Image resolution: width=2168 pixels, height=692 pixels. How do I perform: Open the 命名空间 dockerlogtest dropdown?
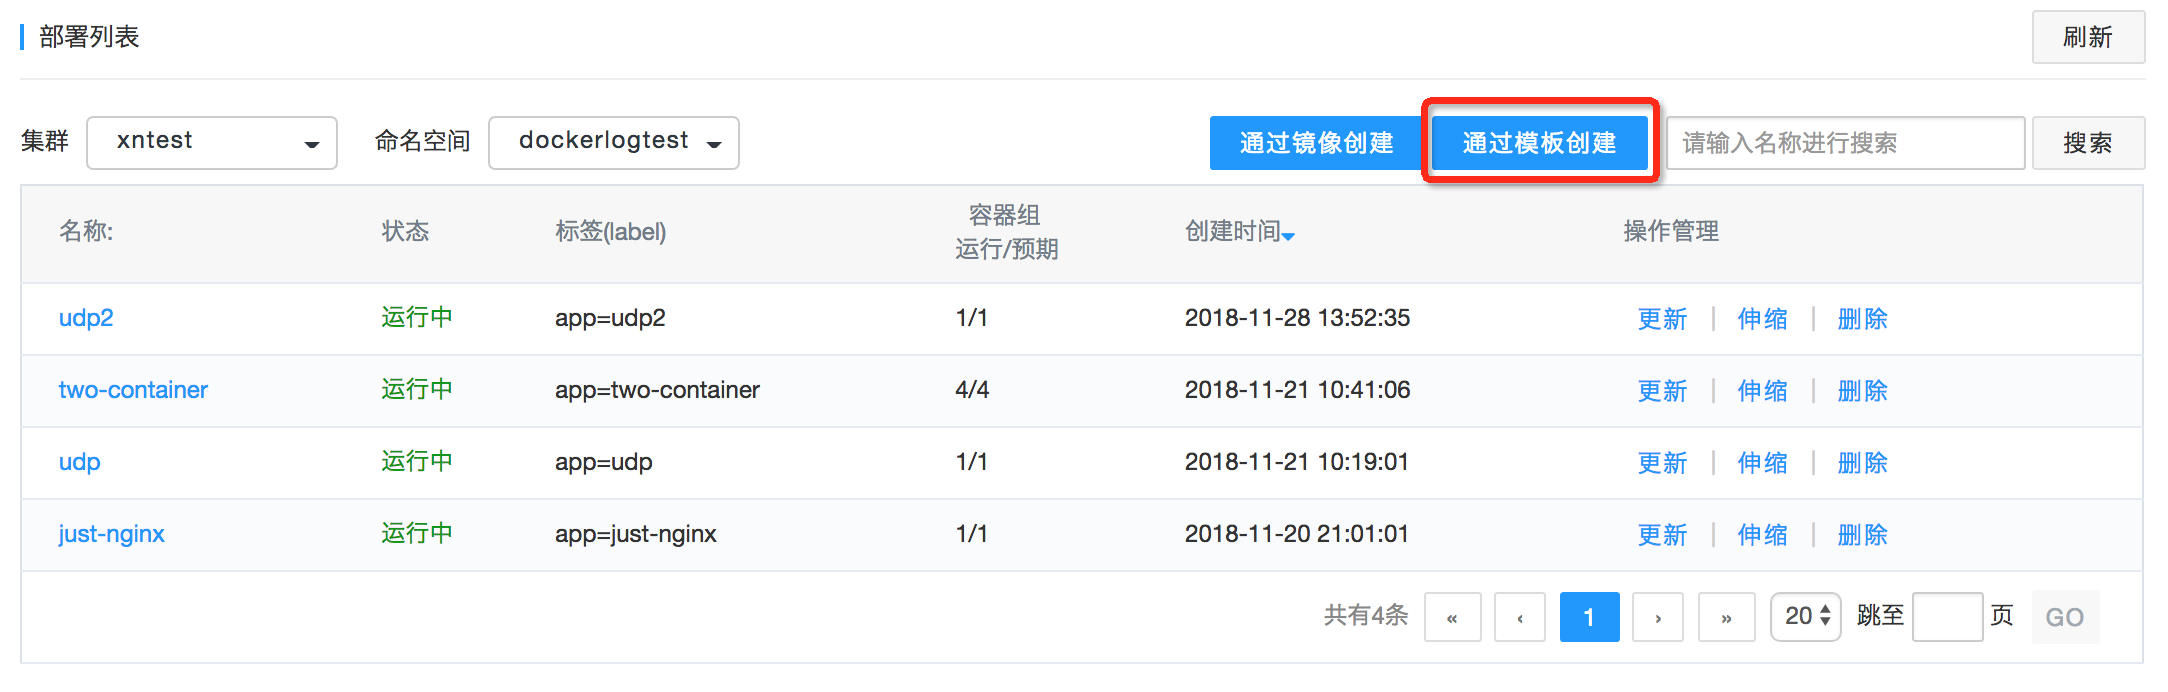[x=614, y=143]
